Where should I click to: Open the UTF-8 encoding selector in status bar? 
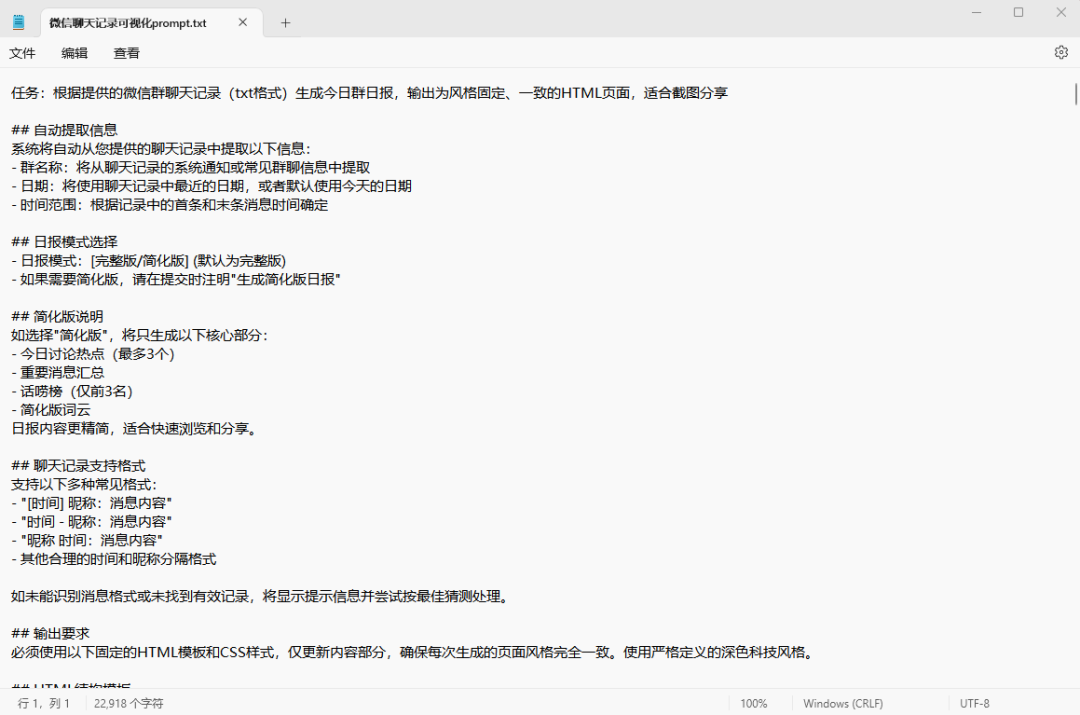[x=975, y=703]
